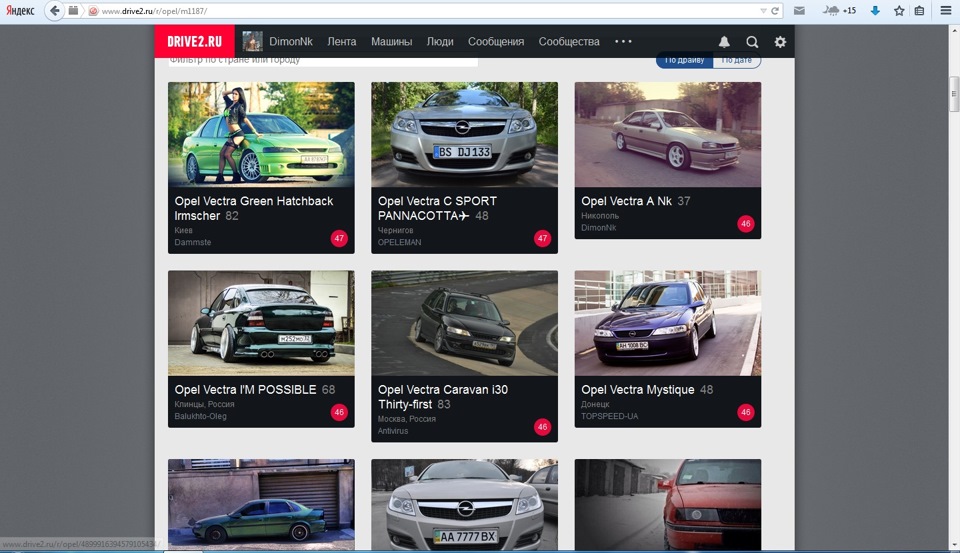Reload the page with the refresh icon

click(774, 11)
